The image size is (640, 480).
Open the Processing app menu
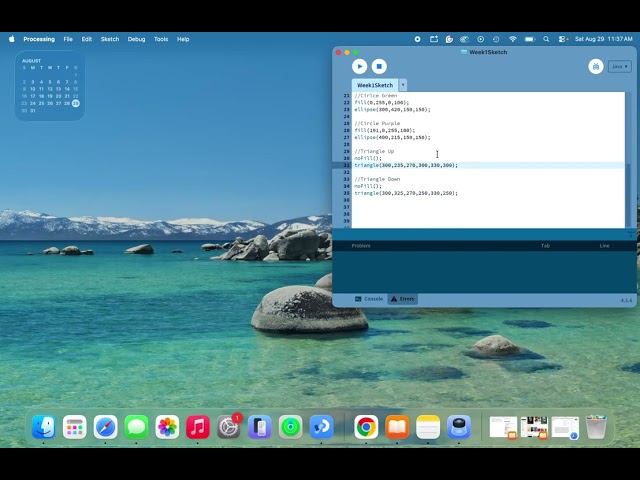click(x=39, y=39)
